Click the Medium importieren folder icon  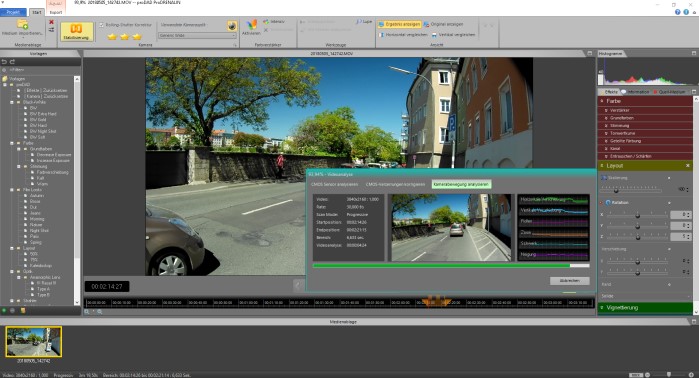tap(22, 25)
